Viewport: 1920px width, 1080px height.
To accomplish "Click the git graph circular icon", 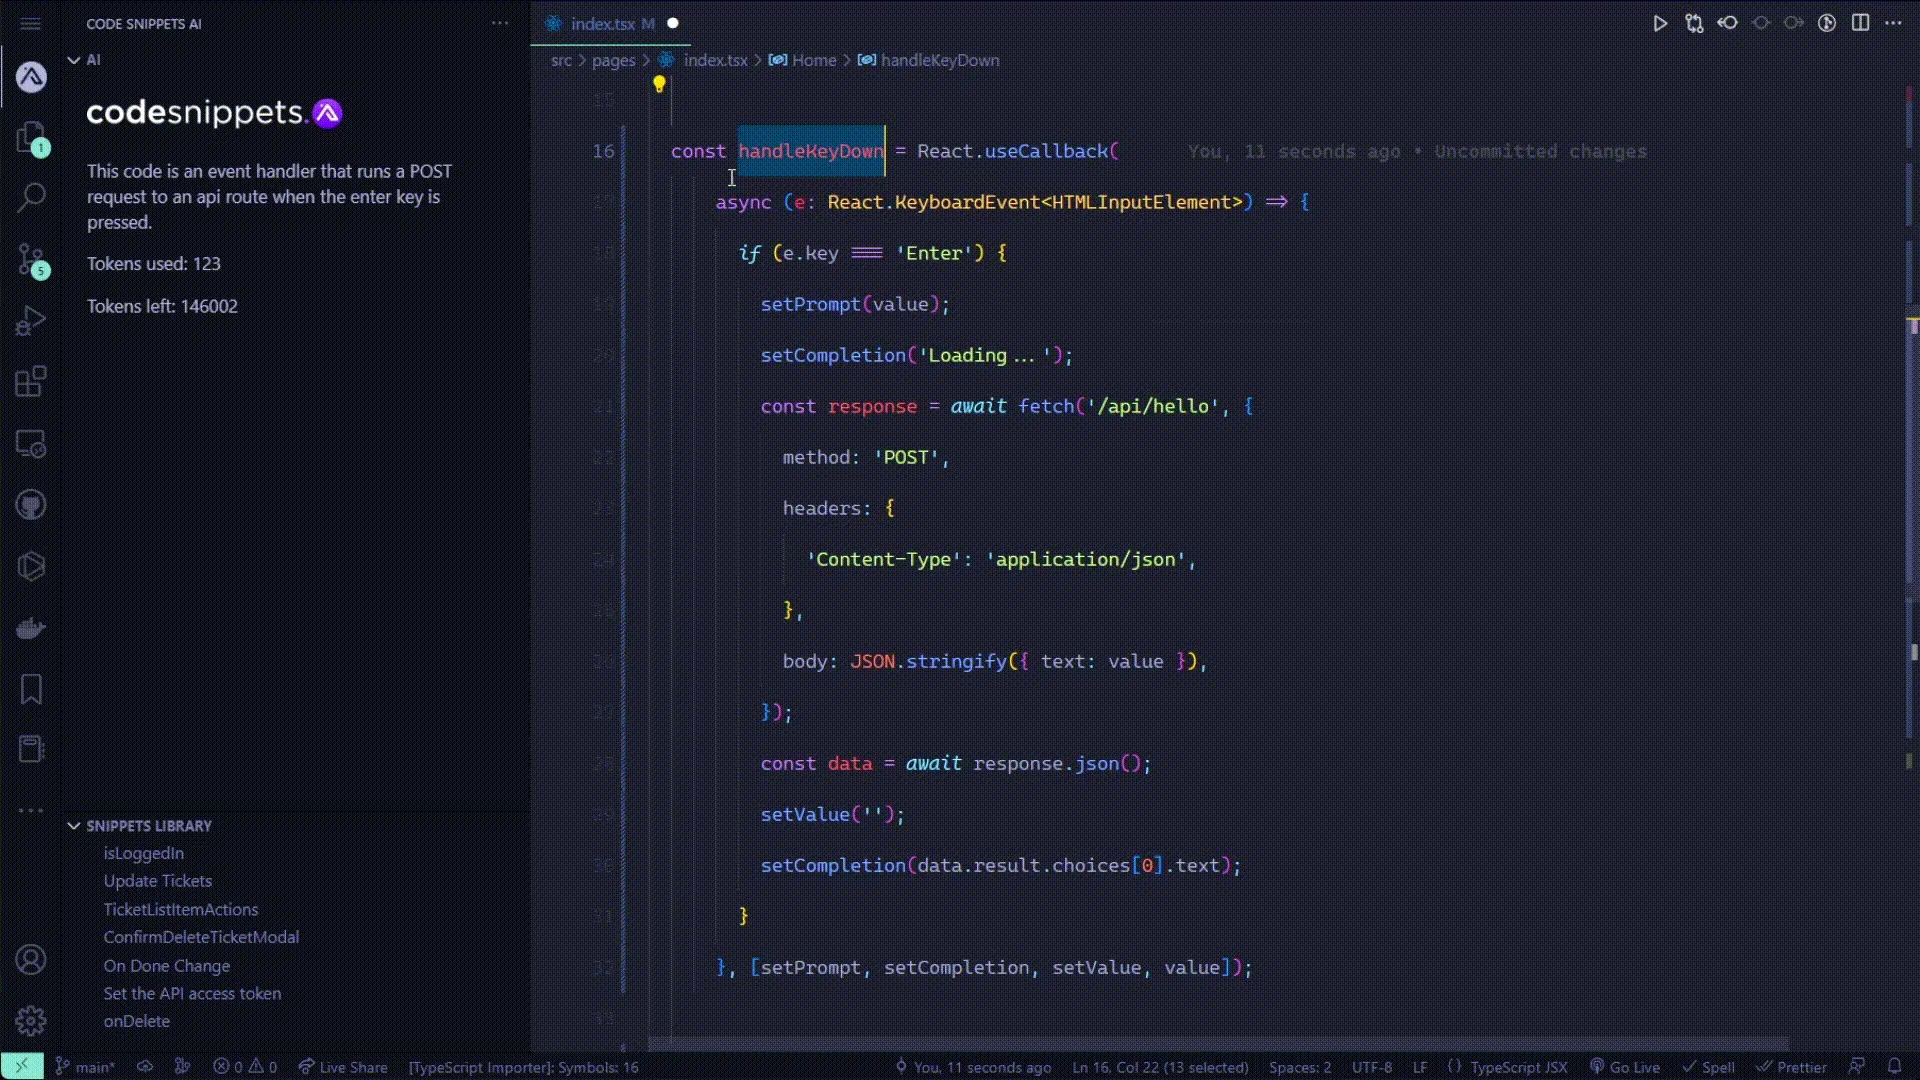I will (x=1827, y=23).
